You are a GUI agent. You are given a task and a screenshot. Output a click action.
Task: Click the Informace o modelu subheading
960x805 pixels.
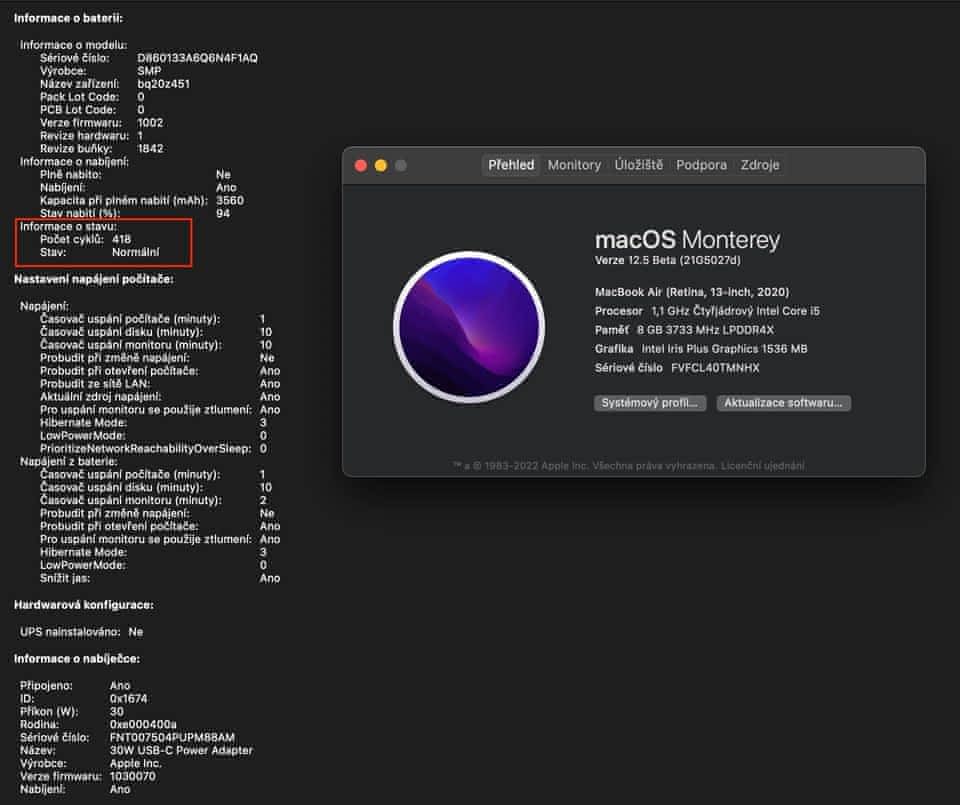pyautogui.click(x=73, y=45)
